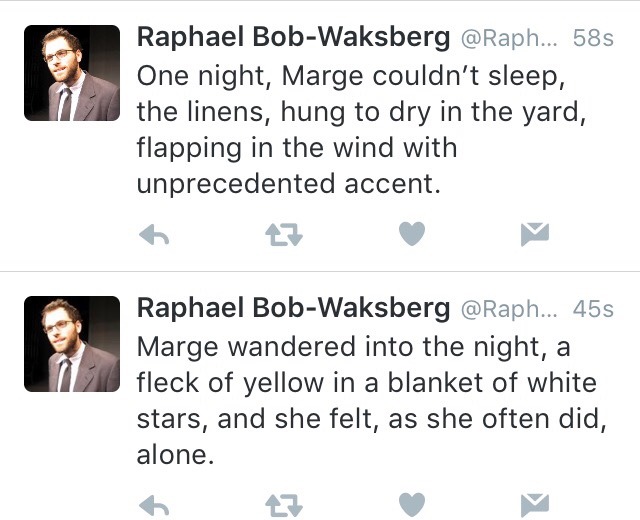
Task: Retweet the 'Marge couldn't sleep' tweet
Action: (x=283, y=234)
